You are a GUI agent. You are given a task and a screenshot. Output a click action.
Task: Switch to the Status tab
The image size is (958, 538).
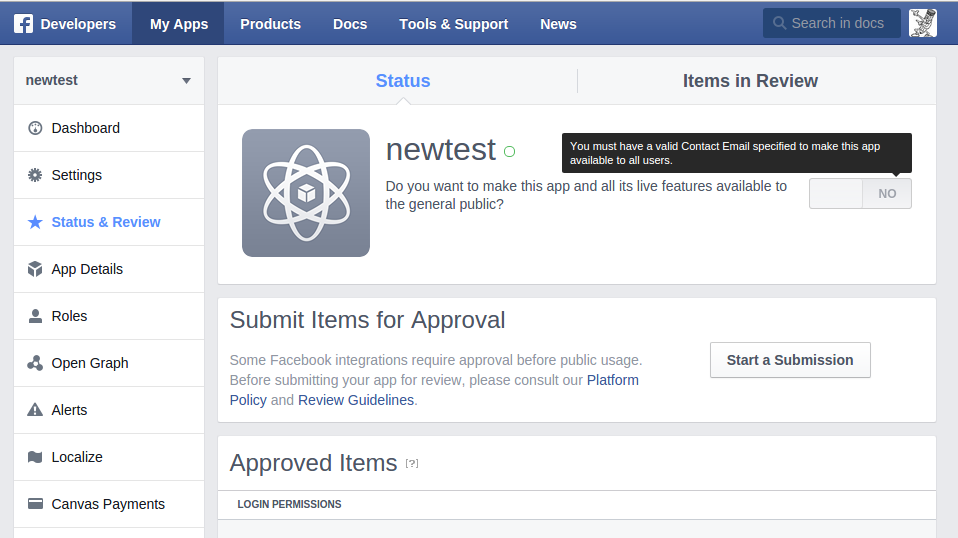[x=403, y=81]
